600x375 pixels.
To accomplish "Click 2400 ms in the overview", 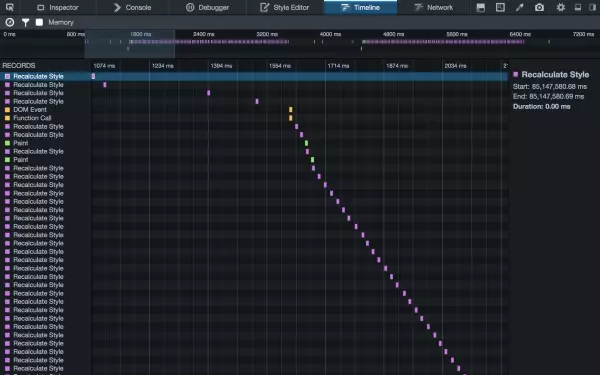I will tap(204, 34).
